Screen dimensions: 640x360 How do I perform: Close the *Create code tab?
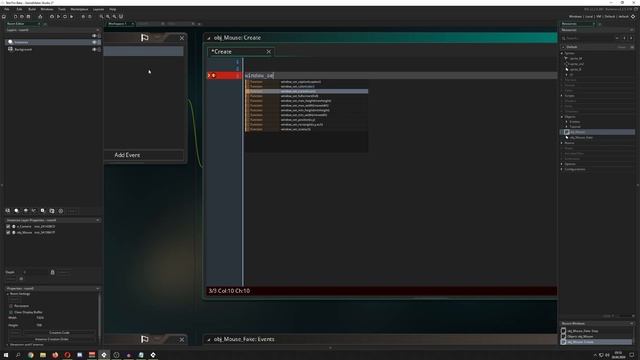(269, 52)
